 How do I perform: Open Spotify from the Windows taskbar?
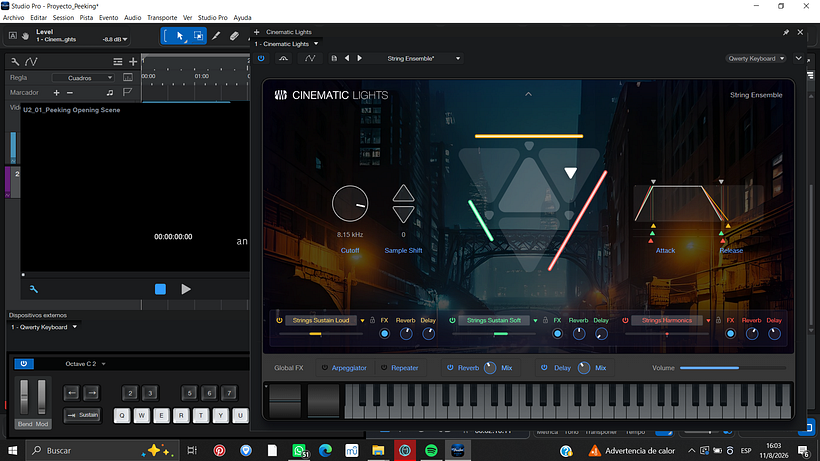431,451
